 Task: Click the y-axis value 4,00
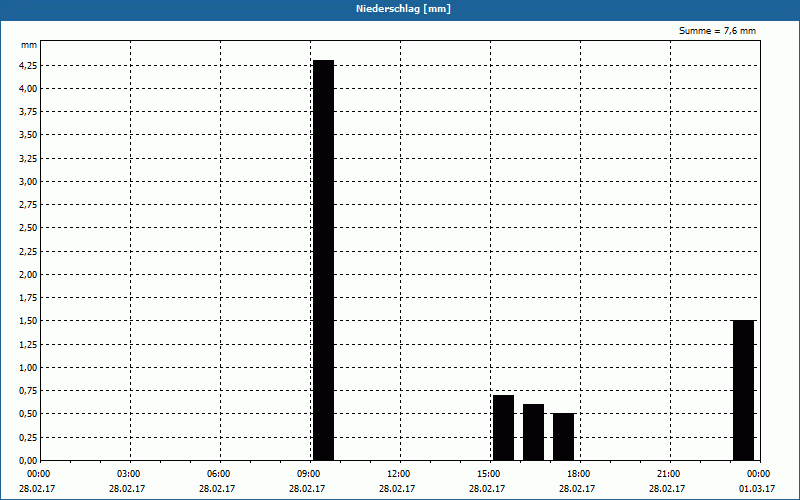coord(28,89)
